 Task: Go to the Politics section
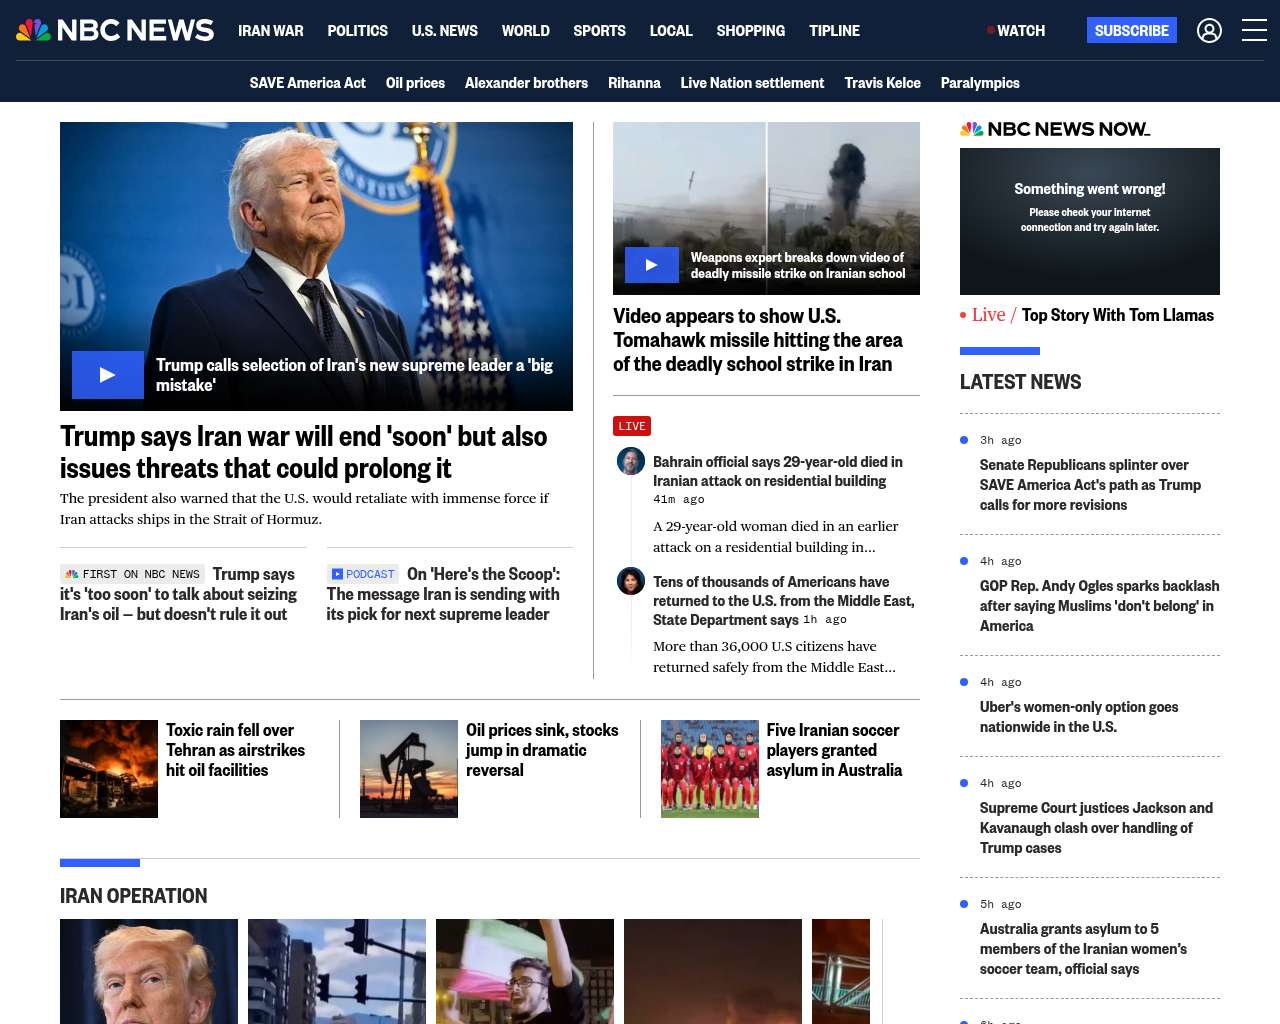(x=357, y=31)
